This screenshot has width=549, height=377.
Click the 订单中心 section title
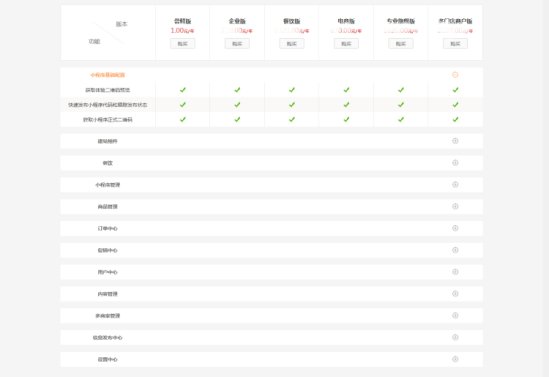tap(107, 228)
